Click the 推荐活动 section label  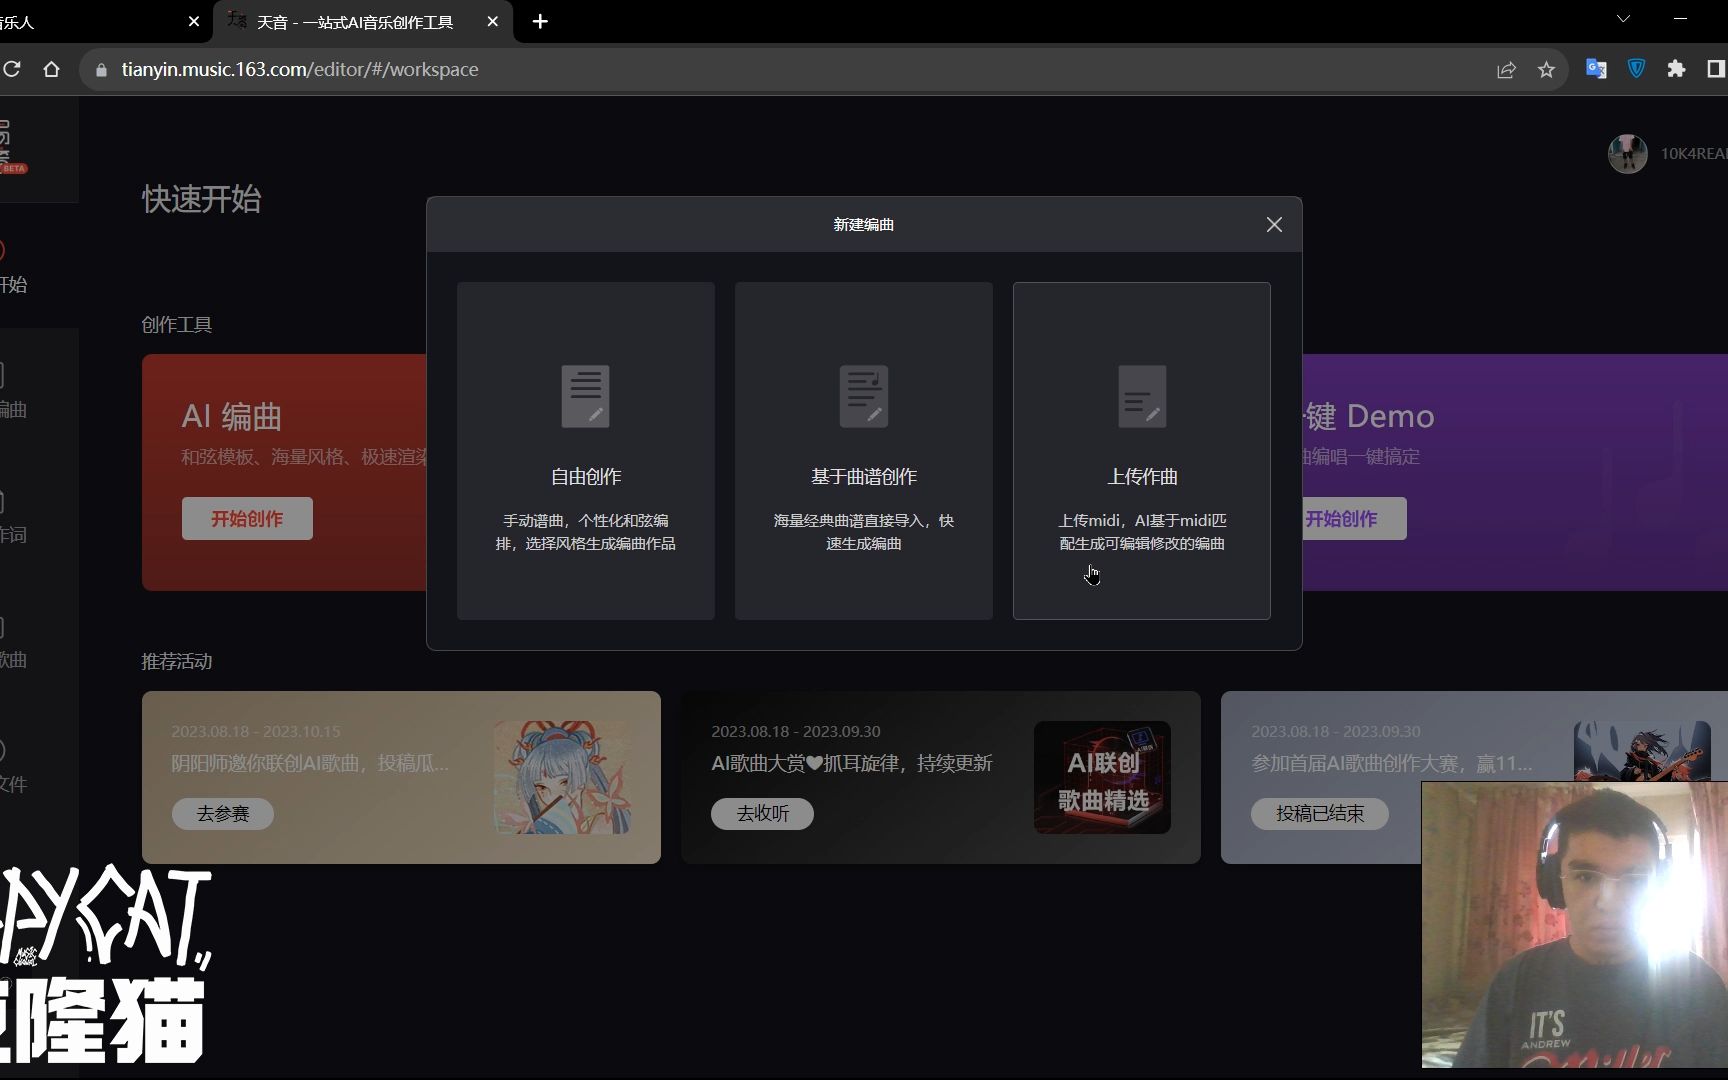(176, 661)
